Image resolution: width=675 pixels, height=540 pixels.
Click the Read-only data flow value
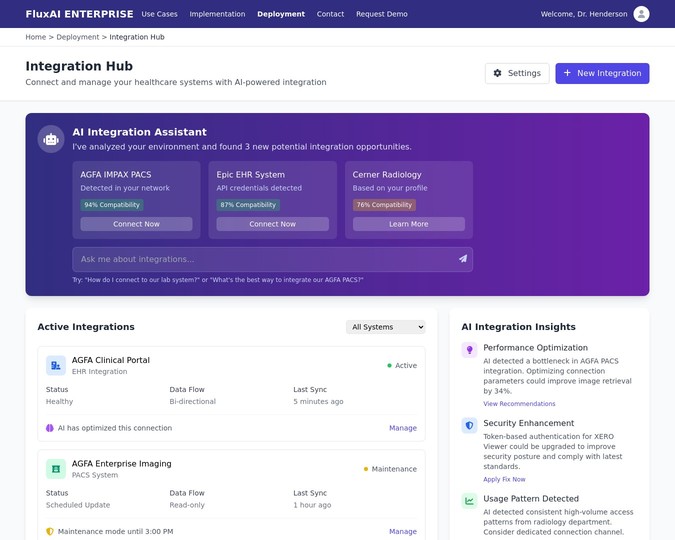(187, 505)
